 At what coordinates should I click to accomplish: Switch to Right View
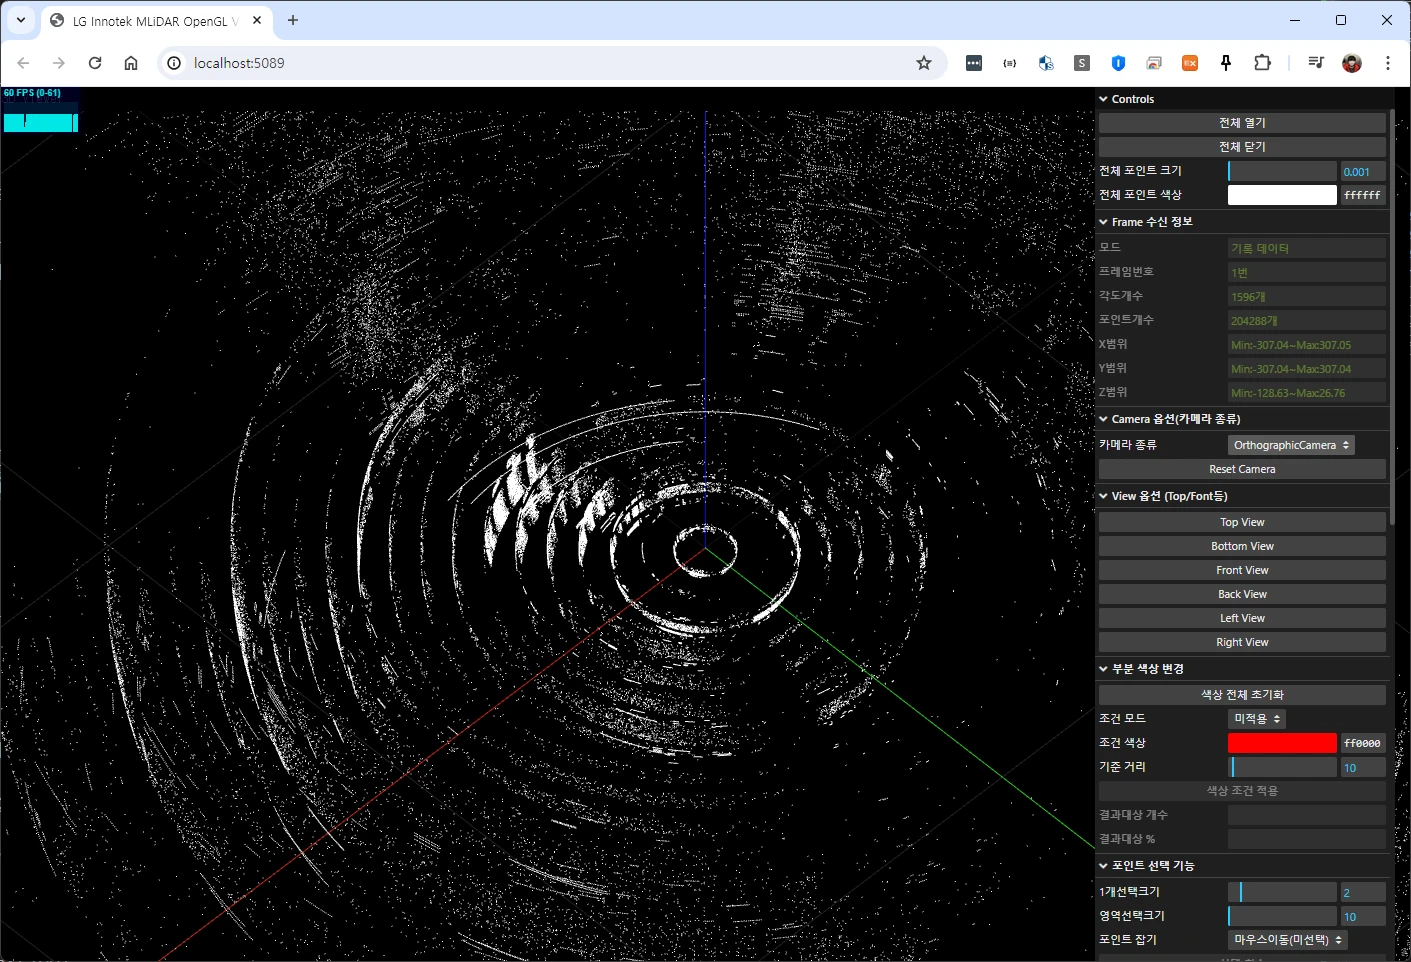pyautogui.click(x=1242, y=642)
